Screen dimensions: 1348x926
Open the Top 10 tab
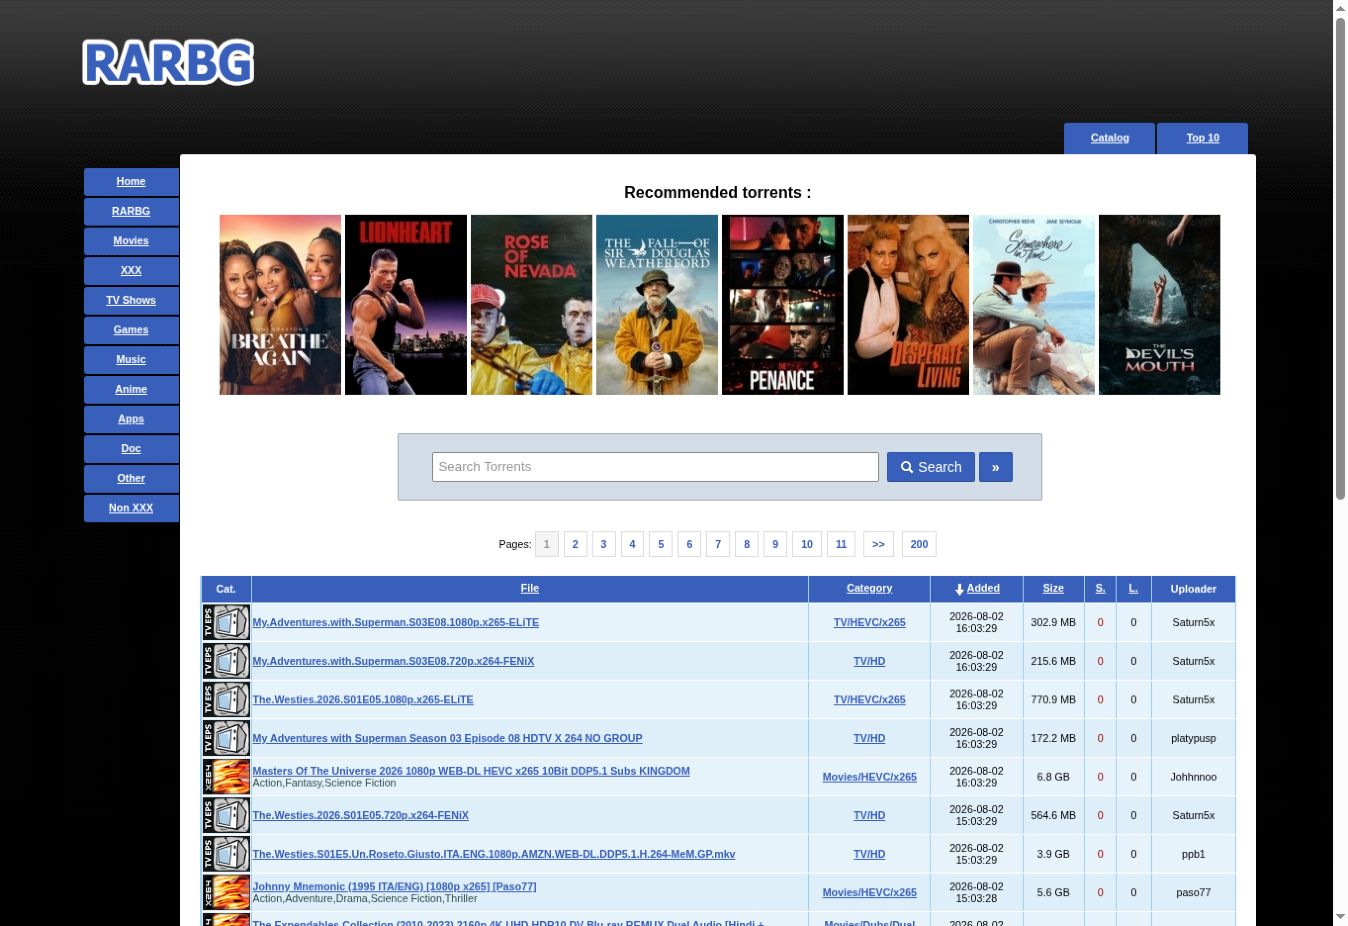pyautogui.click(x=1202, y=138)
